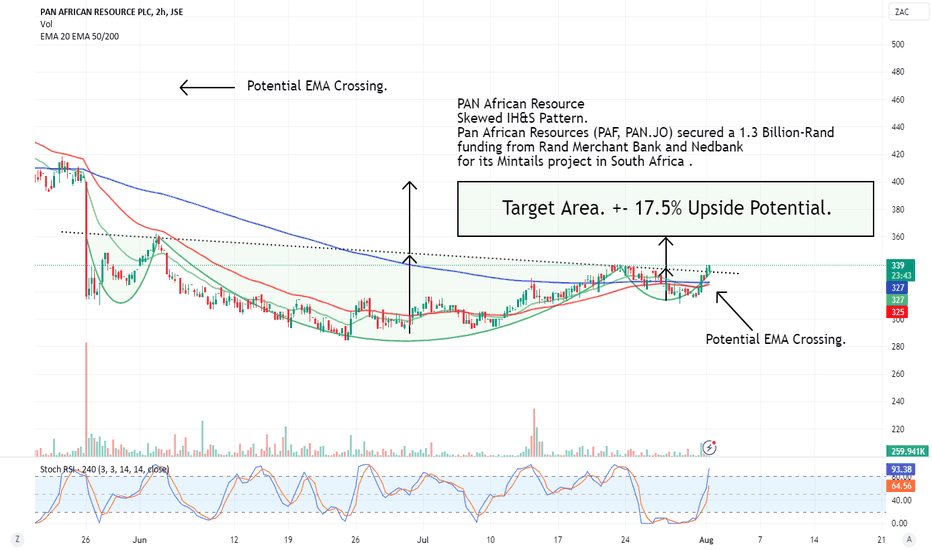Click the 0.00 level on the Stoch RSI axis
Viewport: 932px width, 550px height.
[x=899, y=523]
